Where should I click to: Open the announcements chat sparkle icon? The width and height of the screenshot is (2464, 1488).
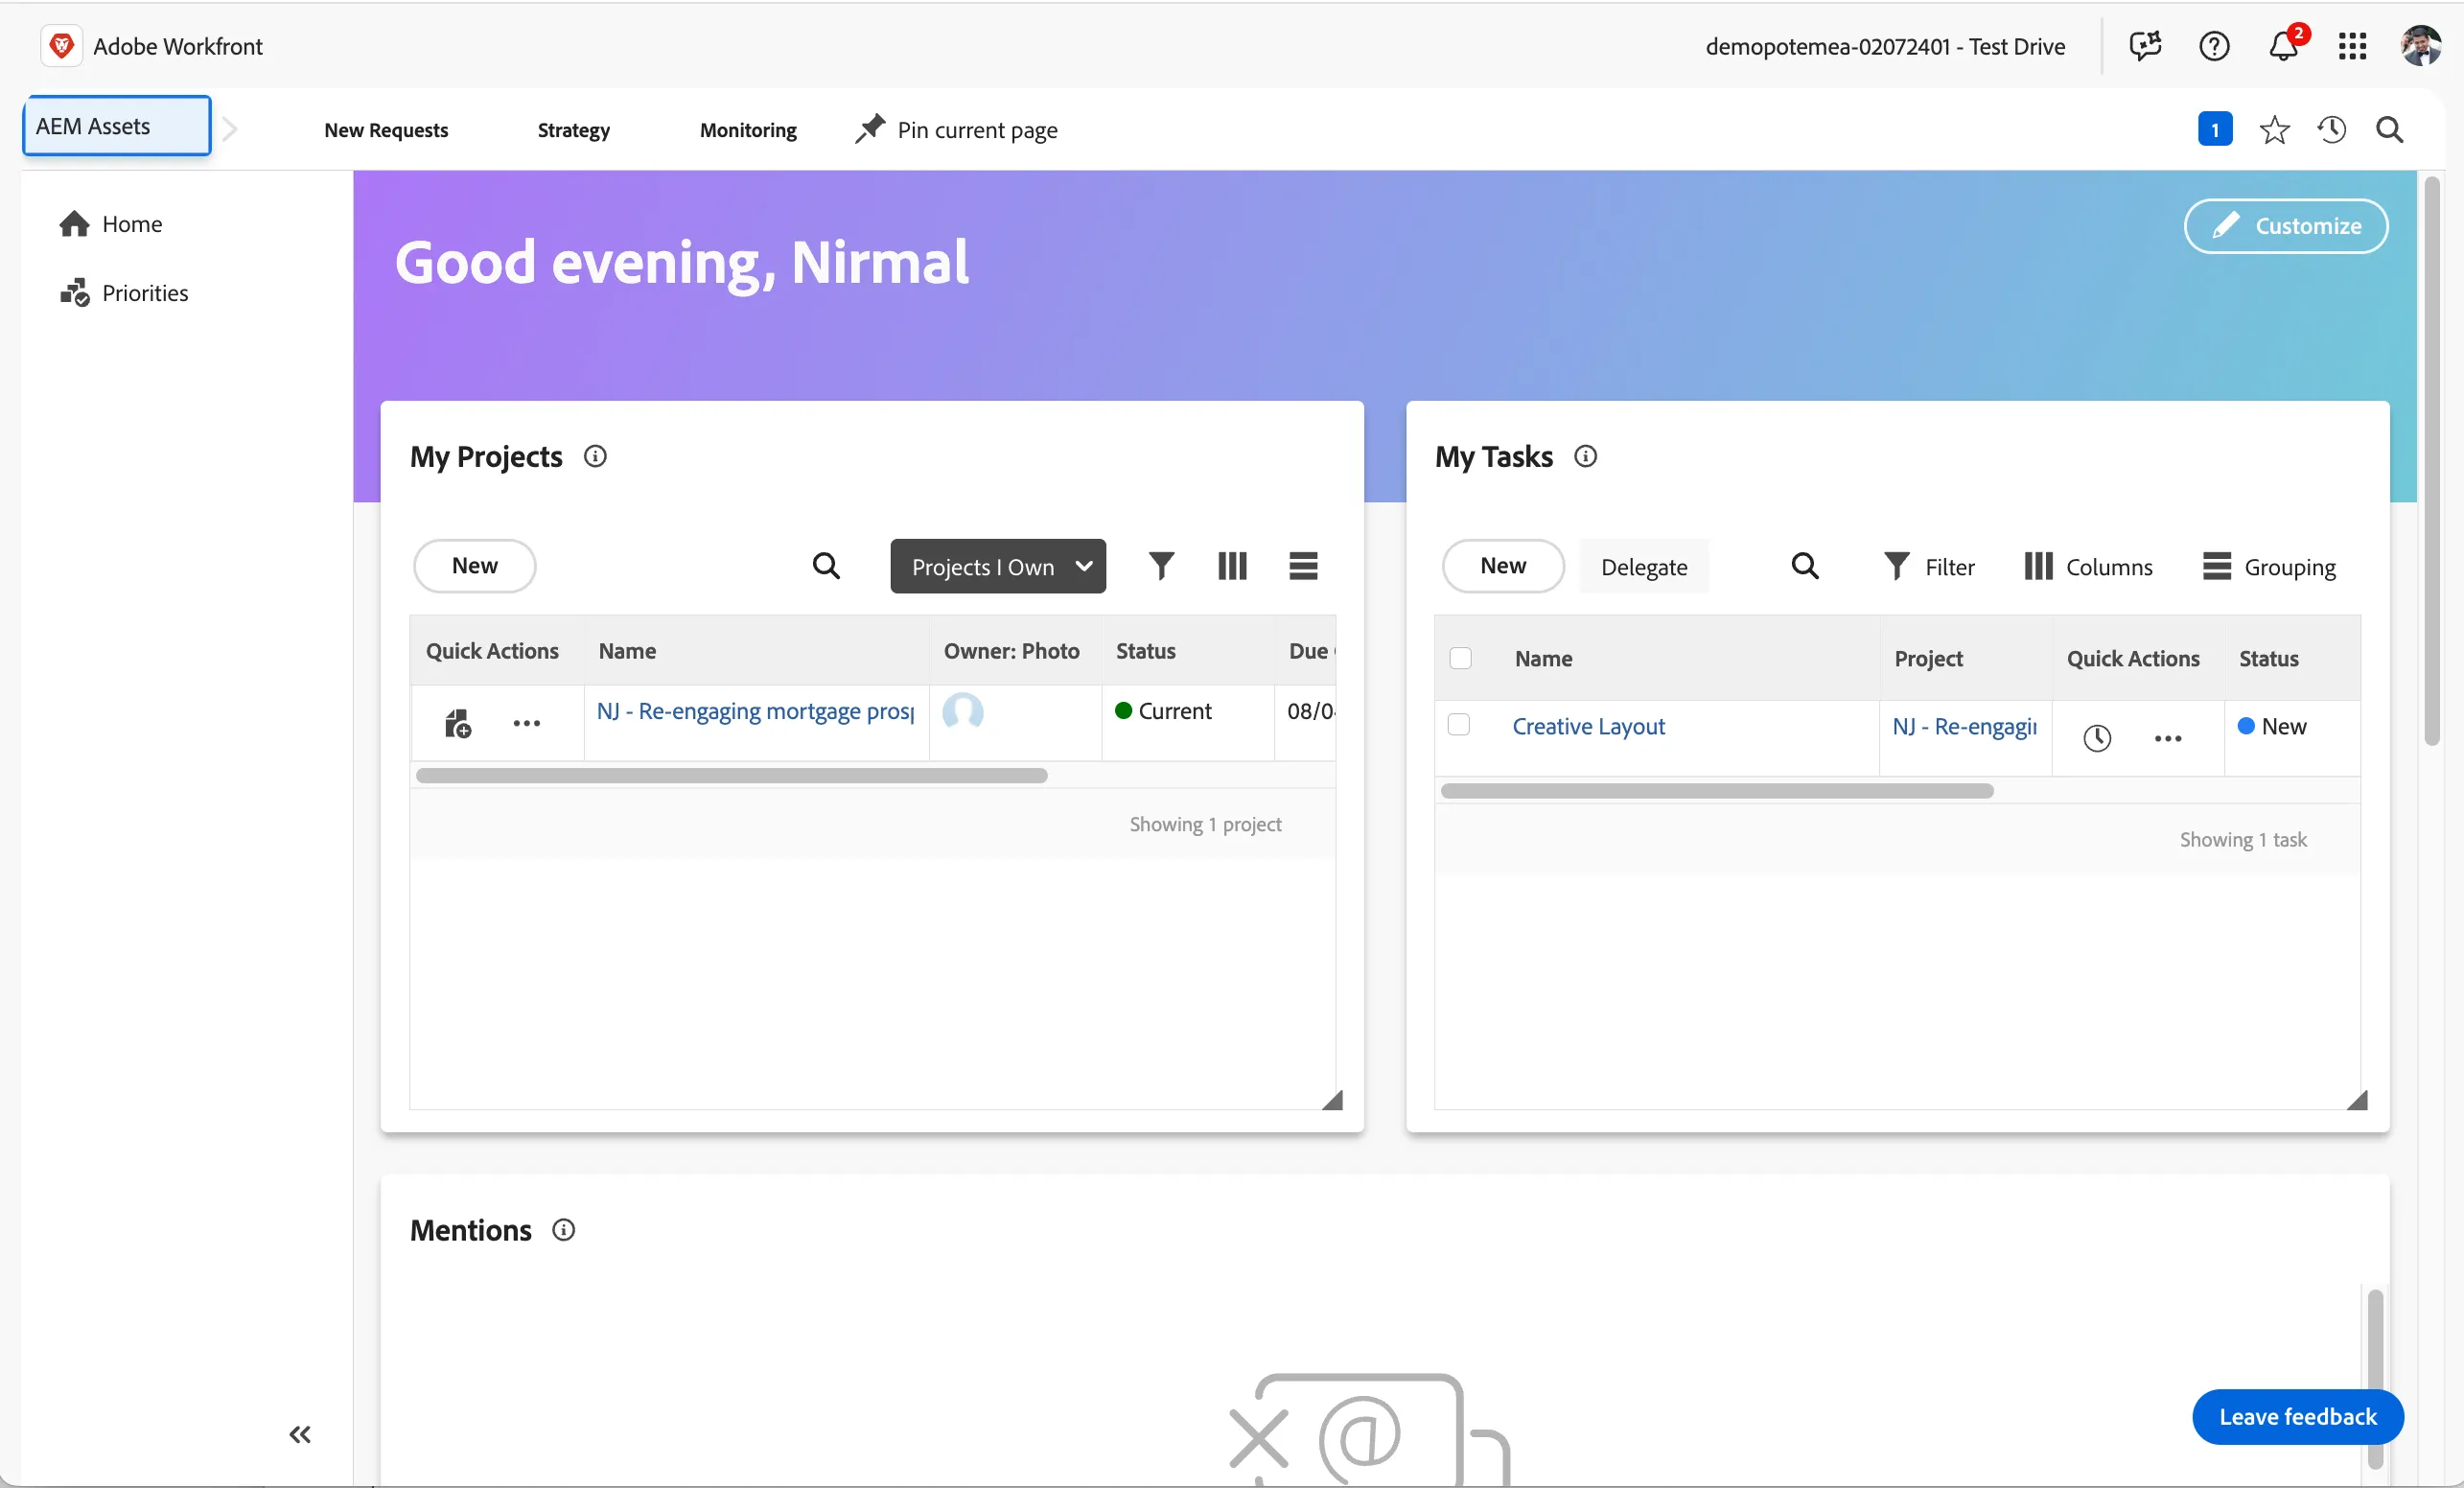point(2145,46)
